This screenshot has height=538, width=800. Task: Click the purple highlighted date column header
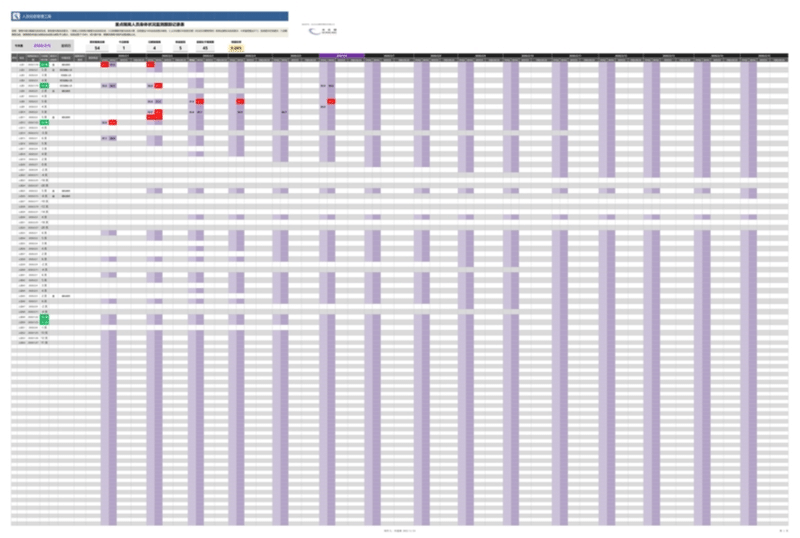(x=342, y=56)
